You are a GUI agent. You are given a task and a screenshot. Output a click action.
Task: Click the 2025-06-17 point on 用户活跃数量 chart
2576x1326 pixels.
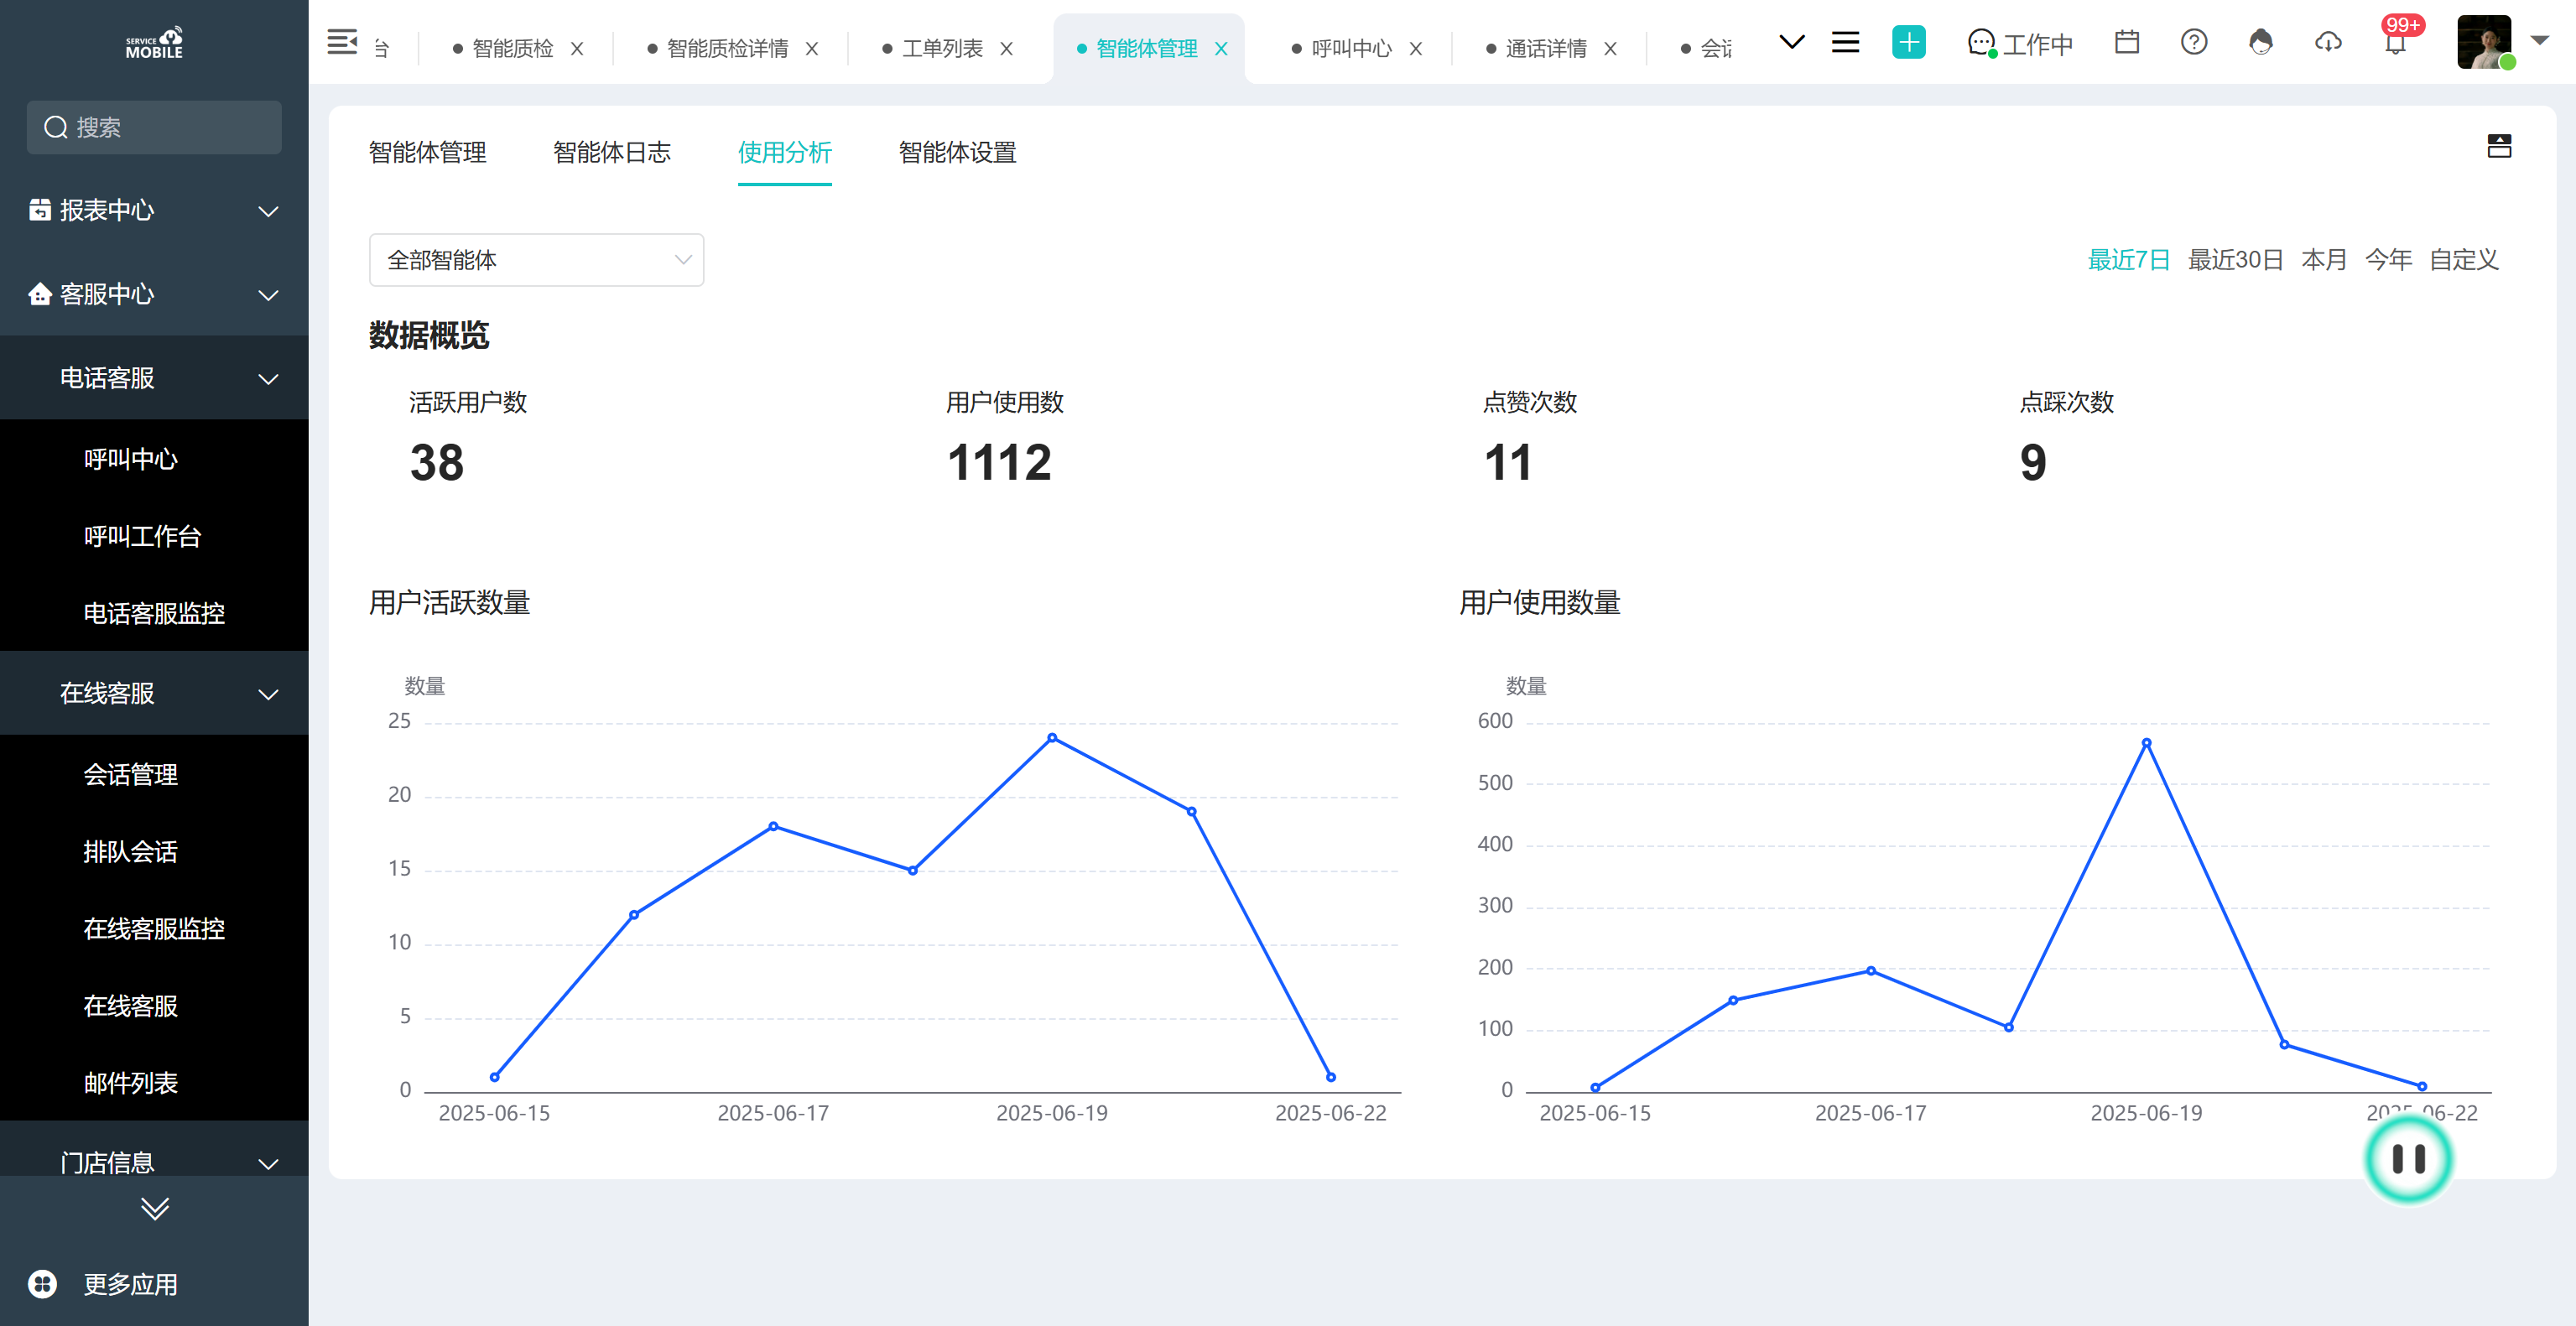(773, 826)
